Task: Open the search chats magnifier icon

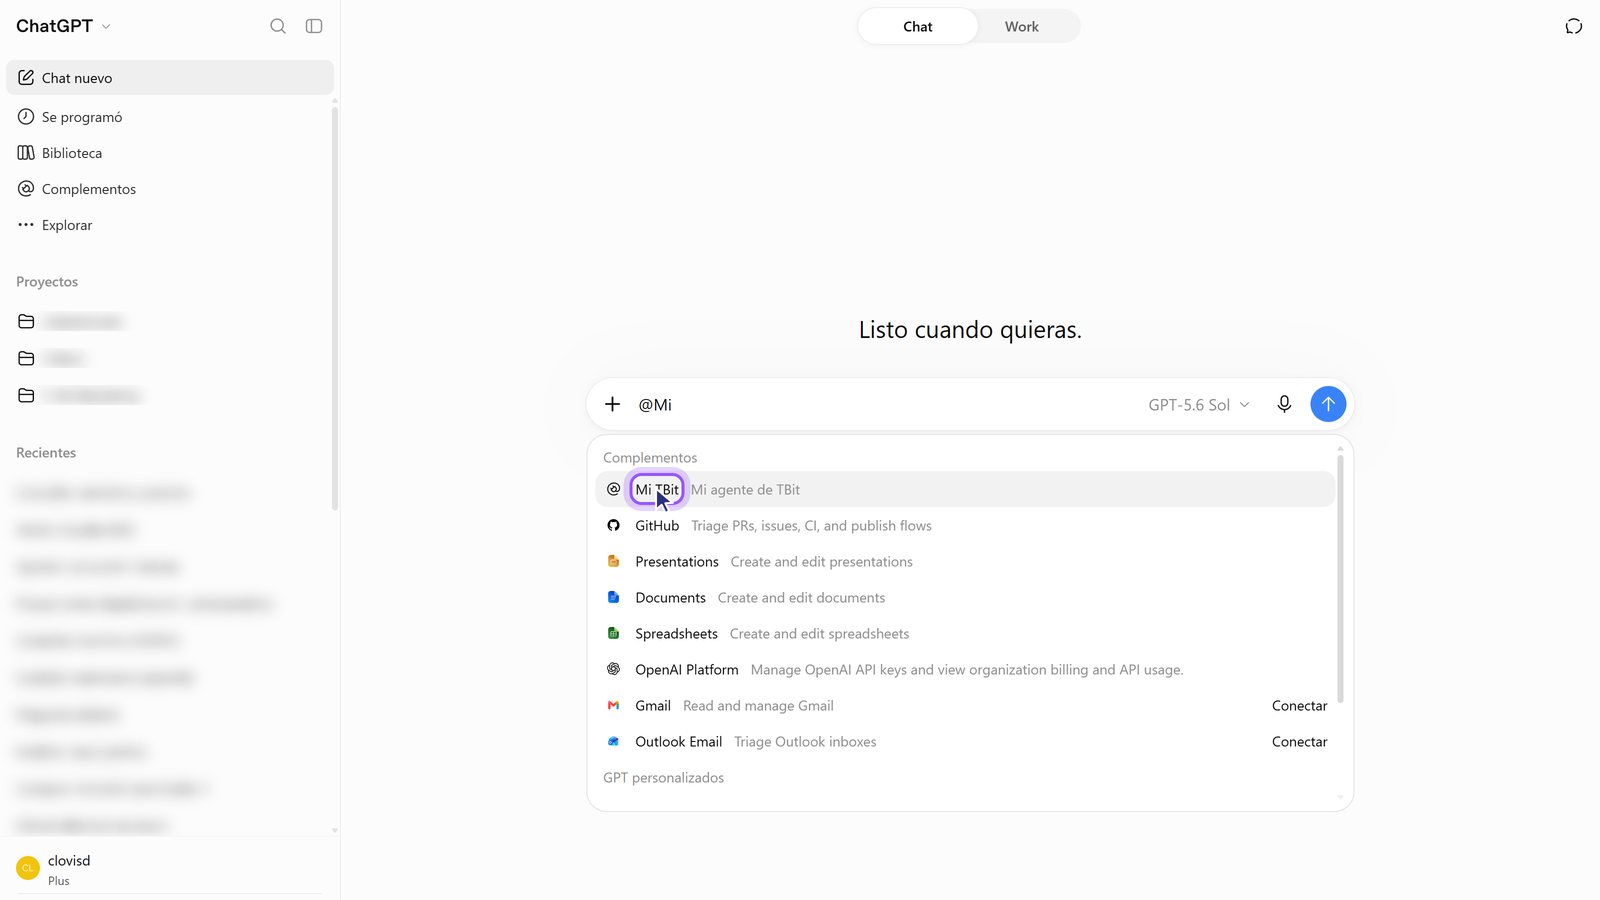Action: pos(278,26)
